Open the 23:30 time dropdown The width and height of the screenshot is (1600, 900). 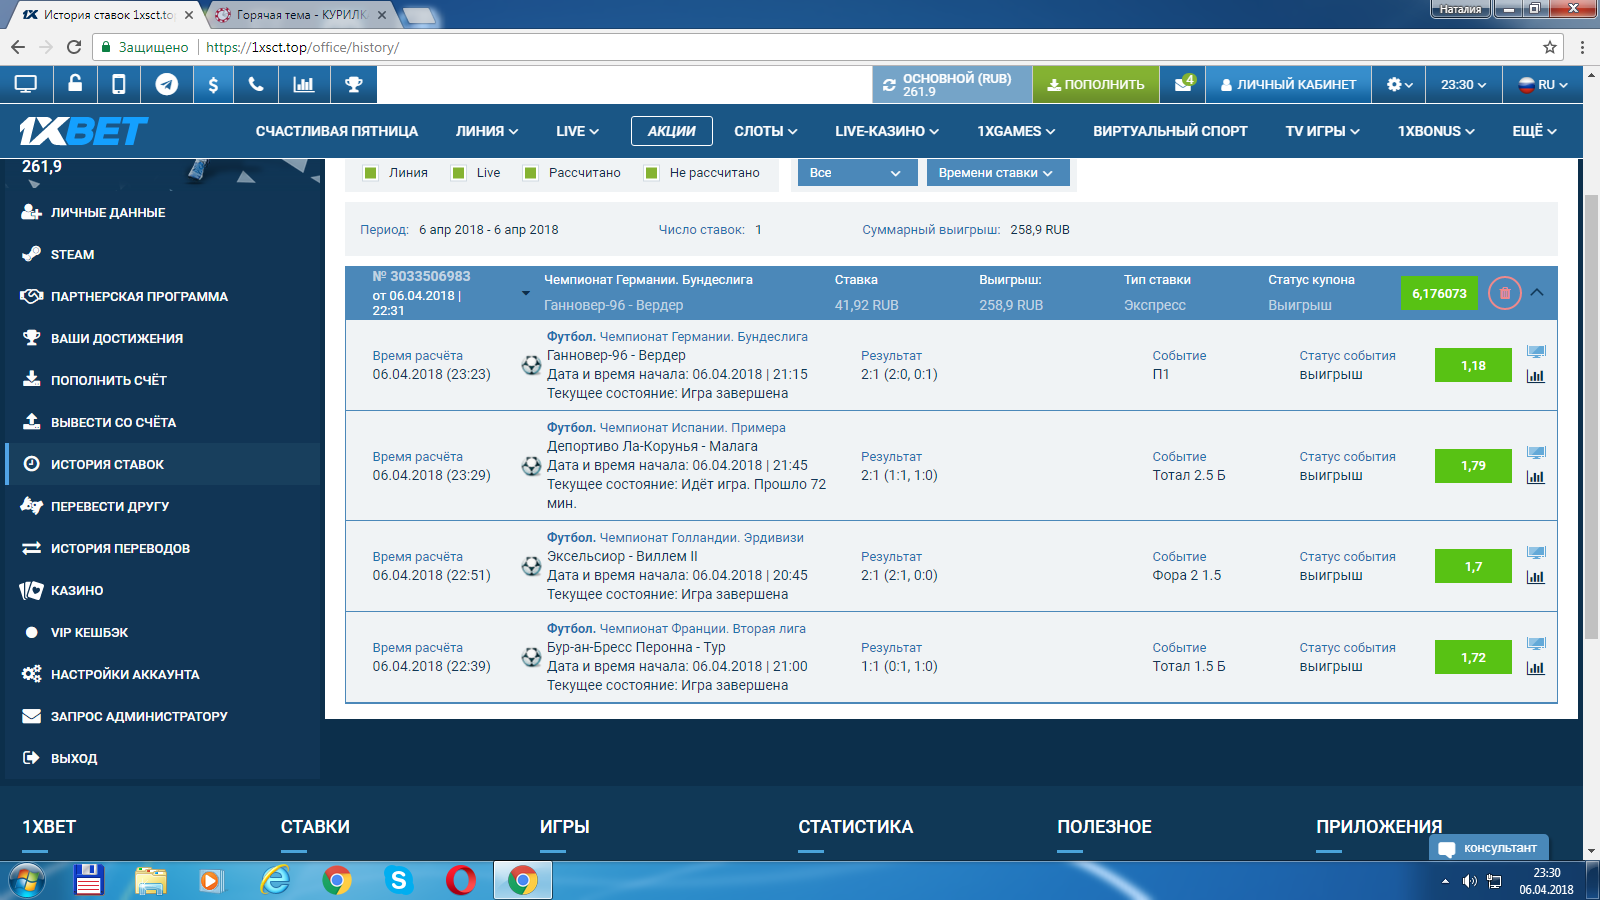tap(1463, 85)
